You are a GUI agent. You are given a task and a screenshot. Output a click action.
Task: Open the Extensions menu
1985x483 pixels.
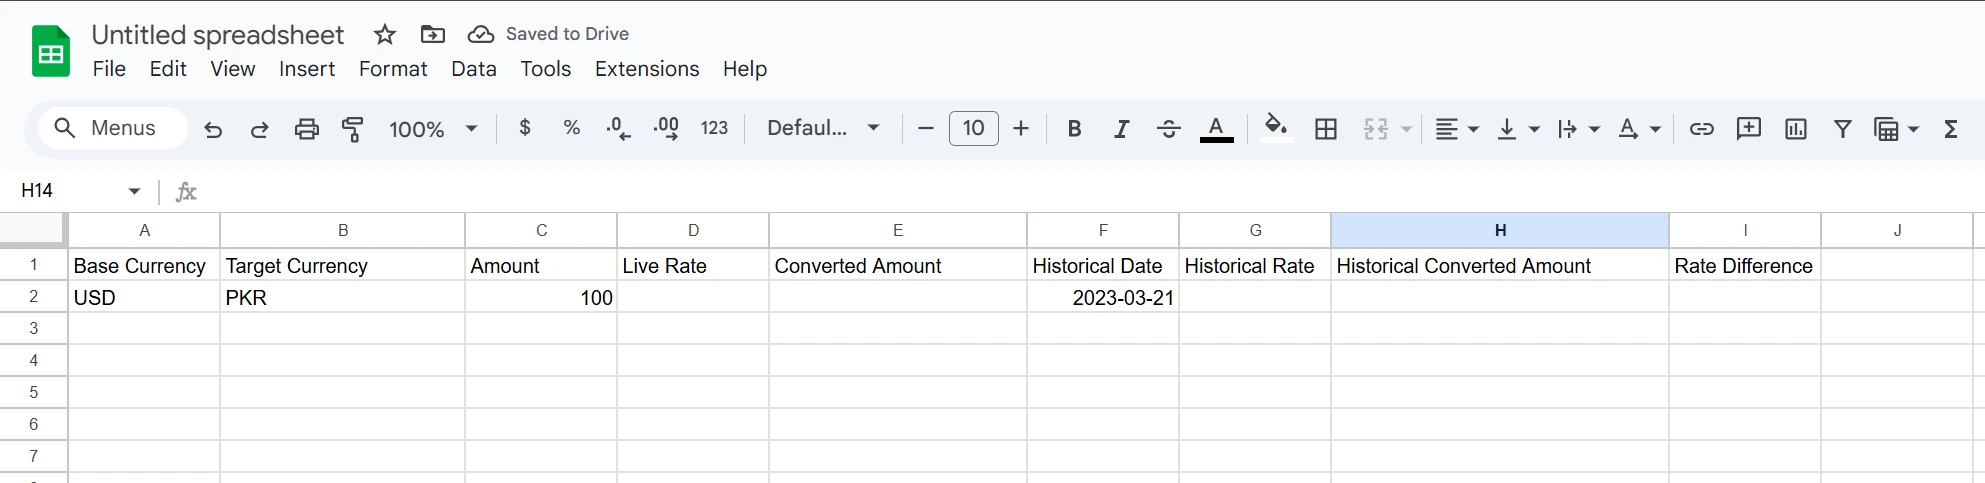click(x=647, y=69)
